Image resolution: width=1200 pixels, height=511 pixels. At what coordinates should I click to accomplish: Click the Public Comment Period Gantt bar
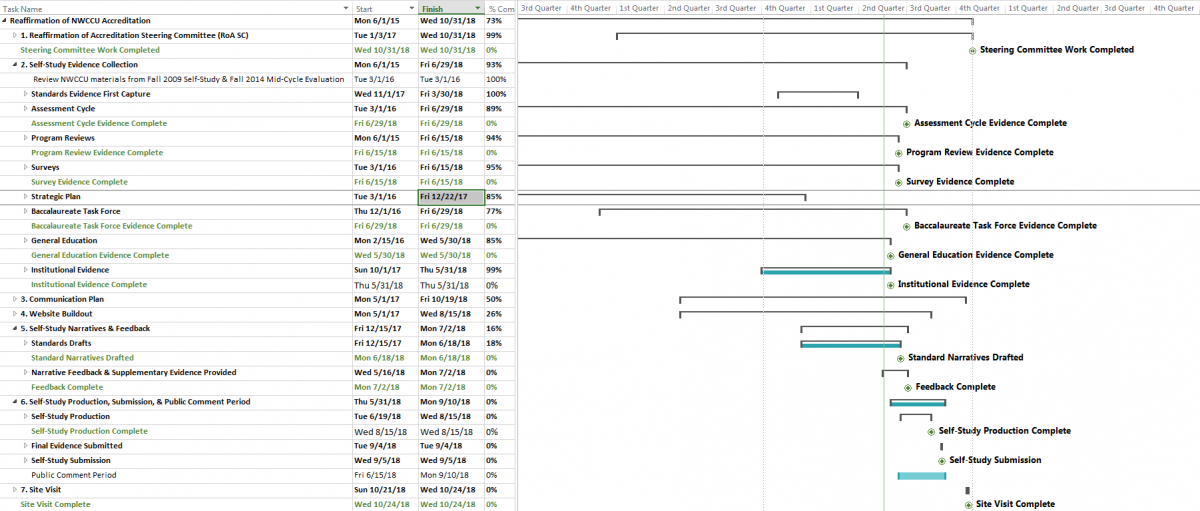(x=921, y=475)
